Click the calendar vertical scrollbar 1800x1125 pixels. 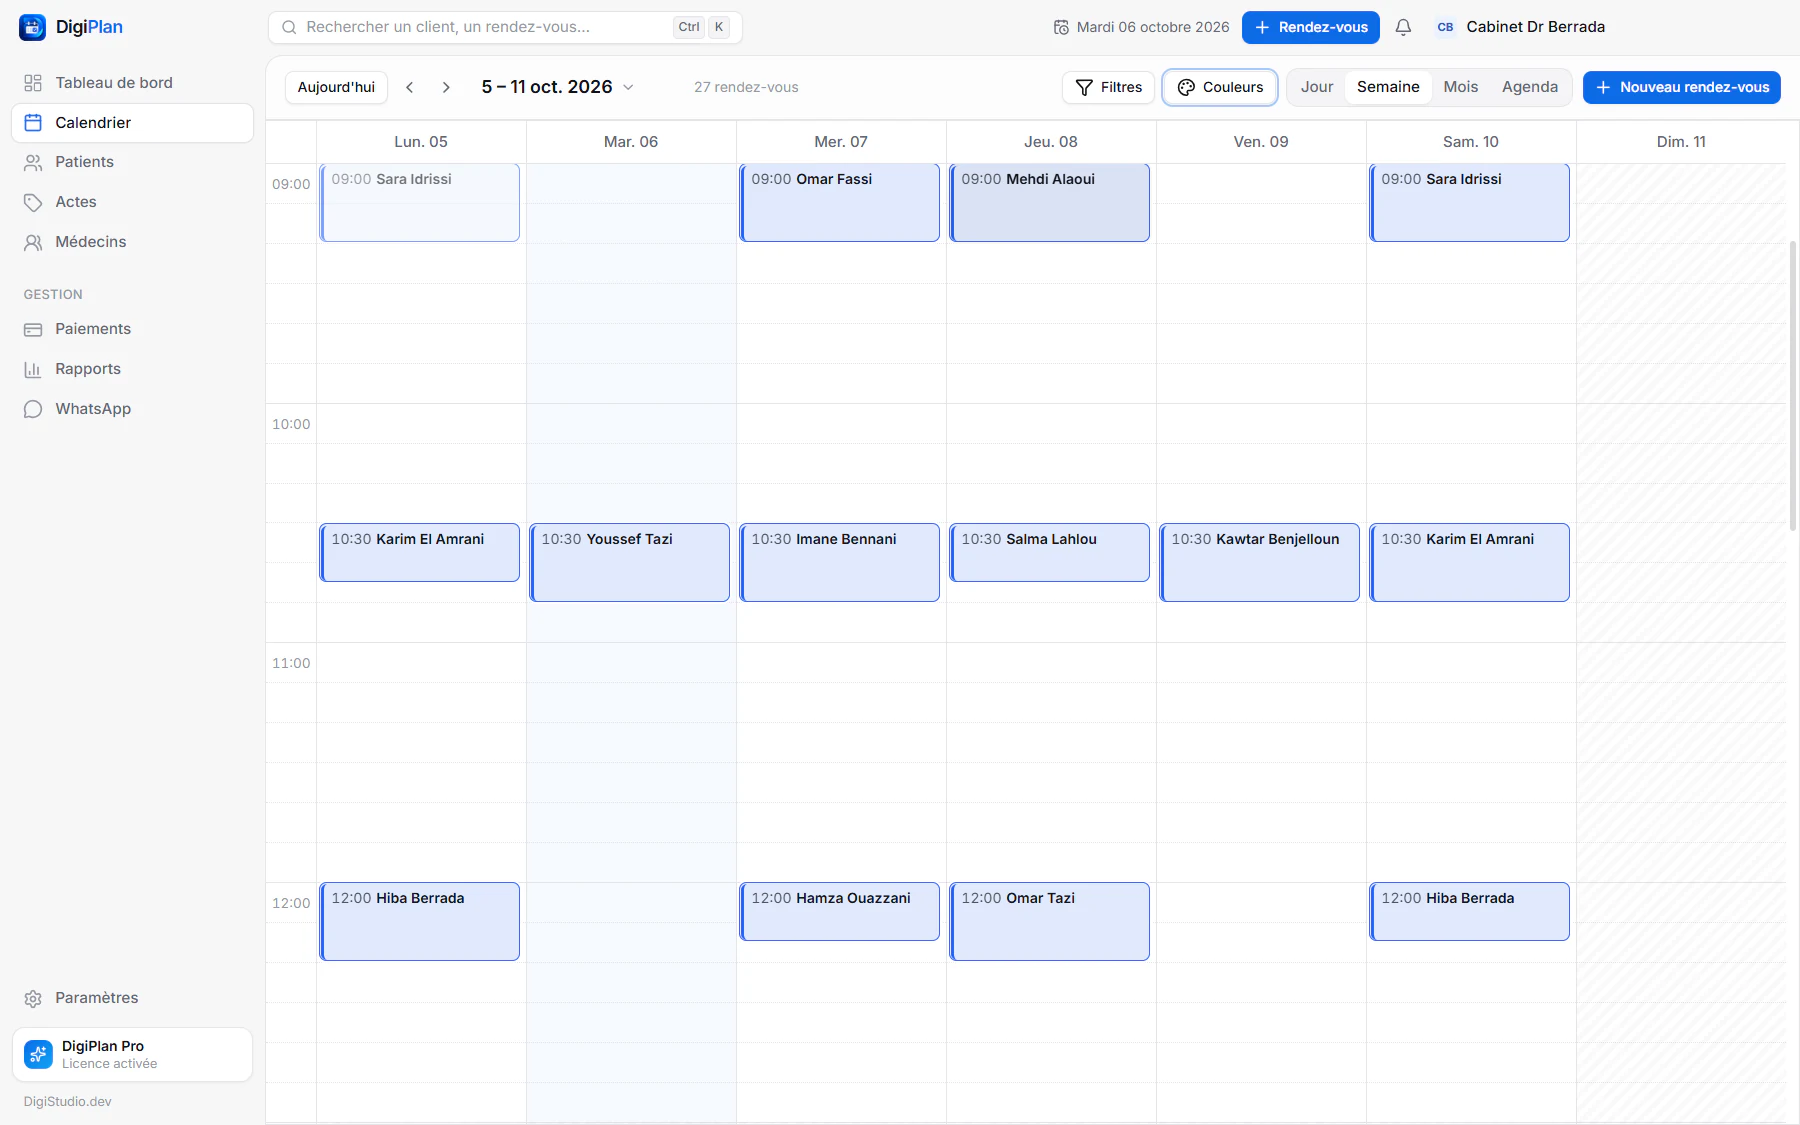[x=1793, y=385]
